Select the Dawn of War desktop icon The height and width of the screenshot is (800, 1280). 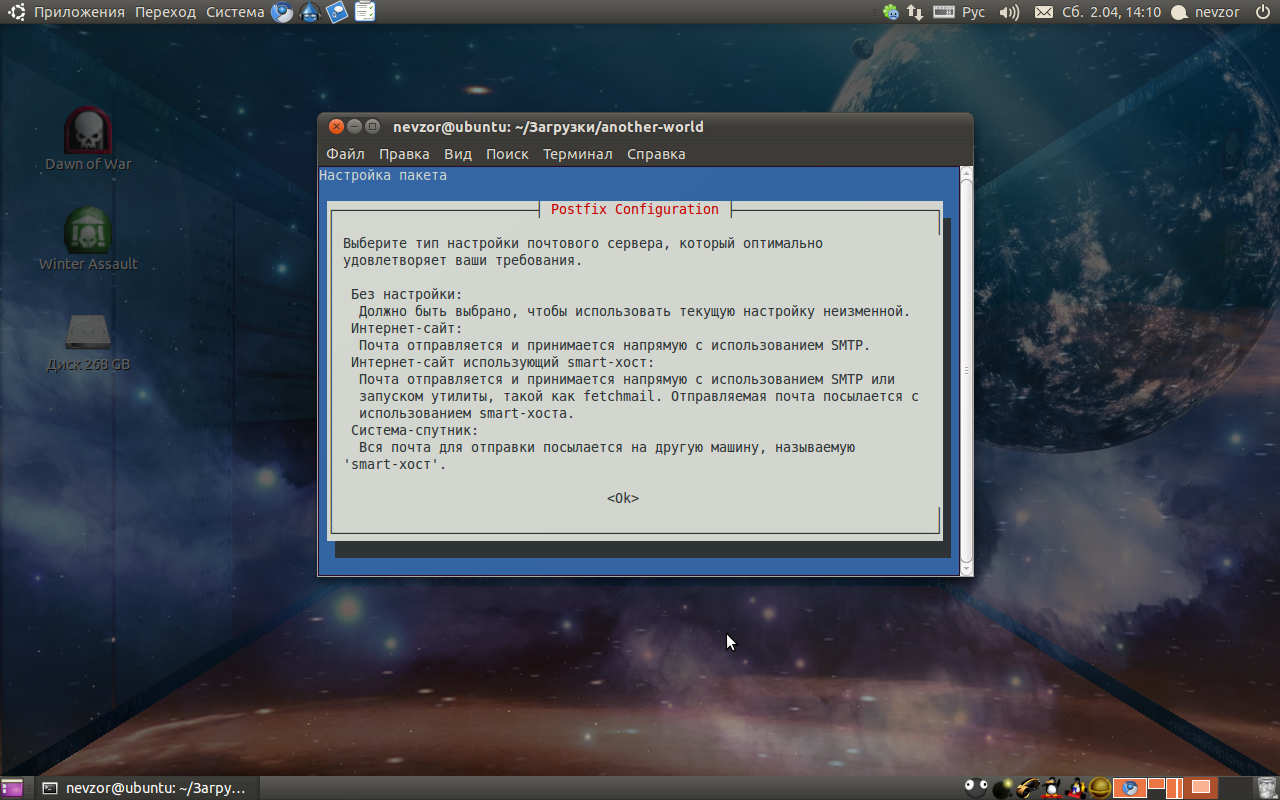click(88, 138)
